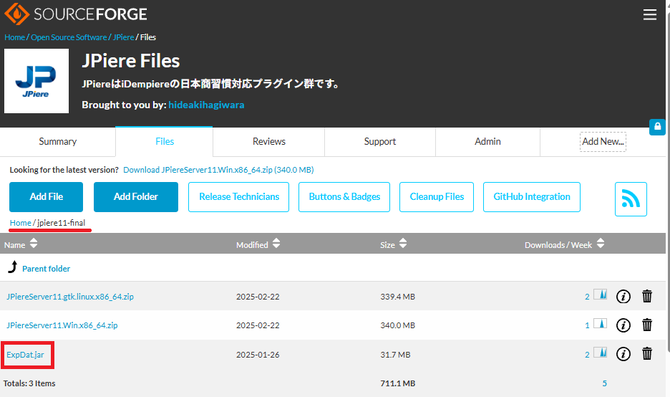Click the Add New... dashed box

pyautogui.click(x=603, y=141)
